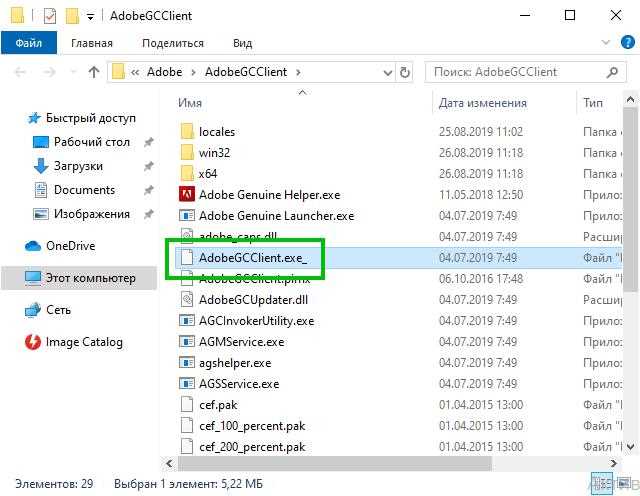Screen dimensions: 640x496
Task: Switch to details view in status bar
Action: point(602,484)
